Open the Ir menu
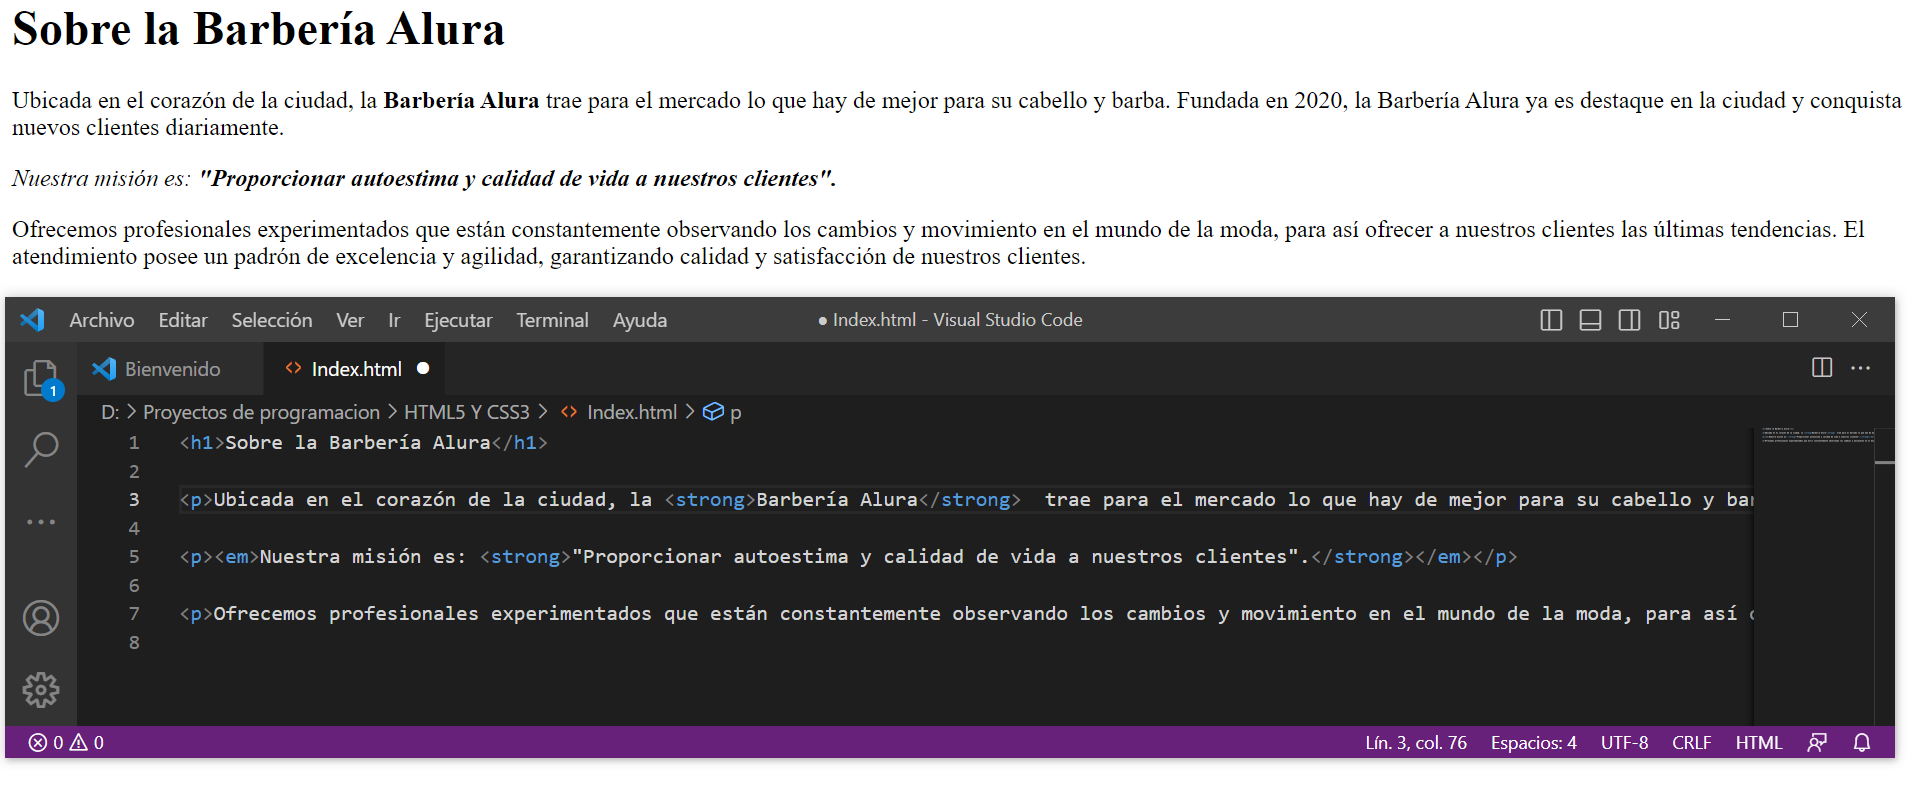1918x791 pixels. (x=394, y=320)
